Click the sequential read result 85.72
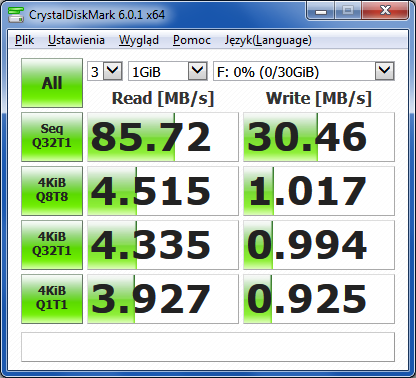 [163, 137]
